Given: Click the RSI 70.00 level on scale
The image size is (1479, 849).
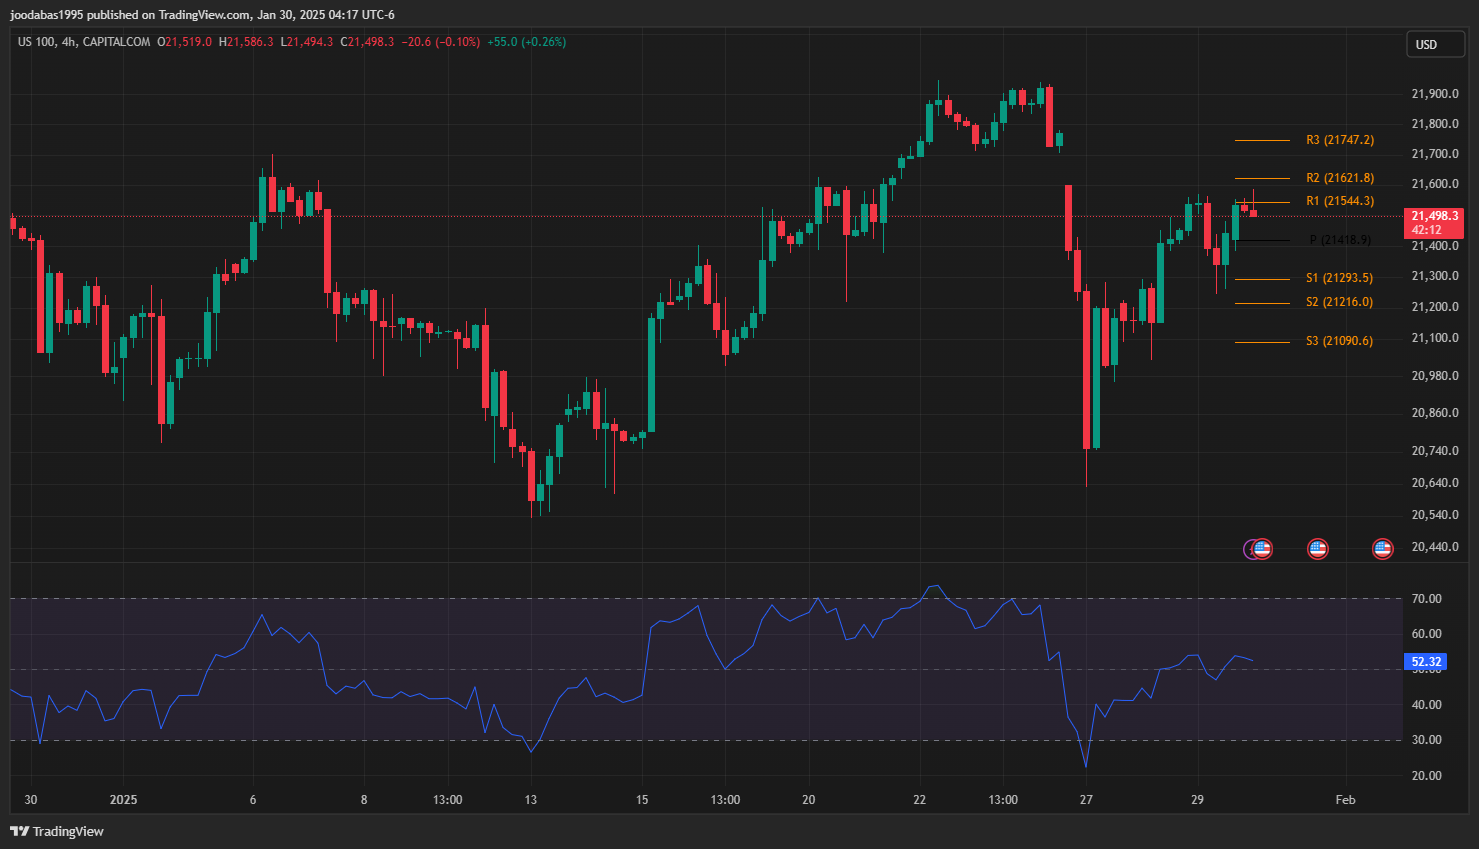Looking at the screenshot, I should (1426, 599).
